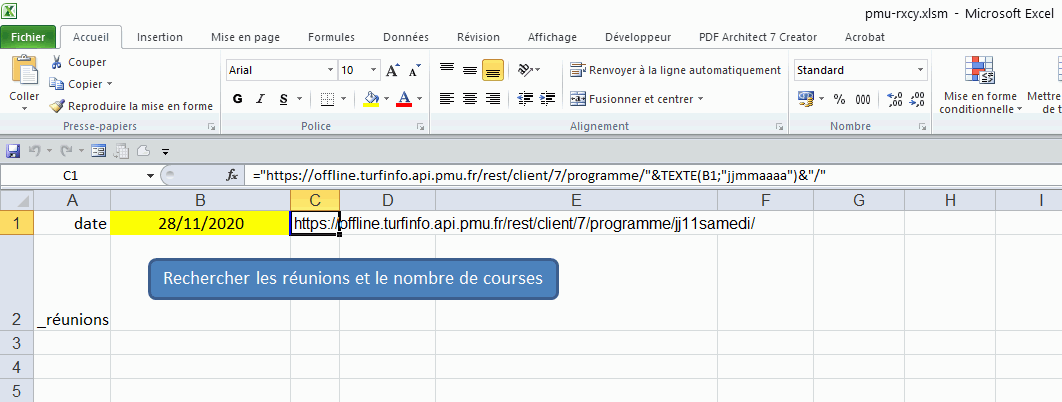Expand the Coller paste options arrow

point(24,108)
